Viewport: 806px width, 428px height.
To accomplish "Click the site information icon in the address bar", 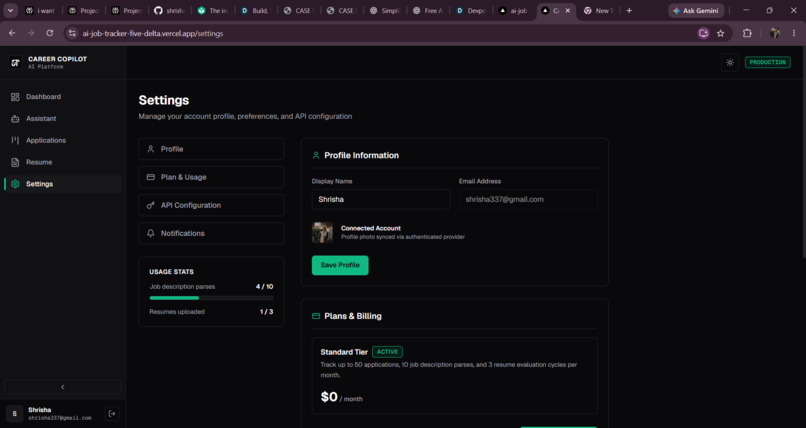I will pos(72,33).
